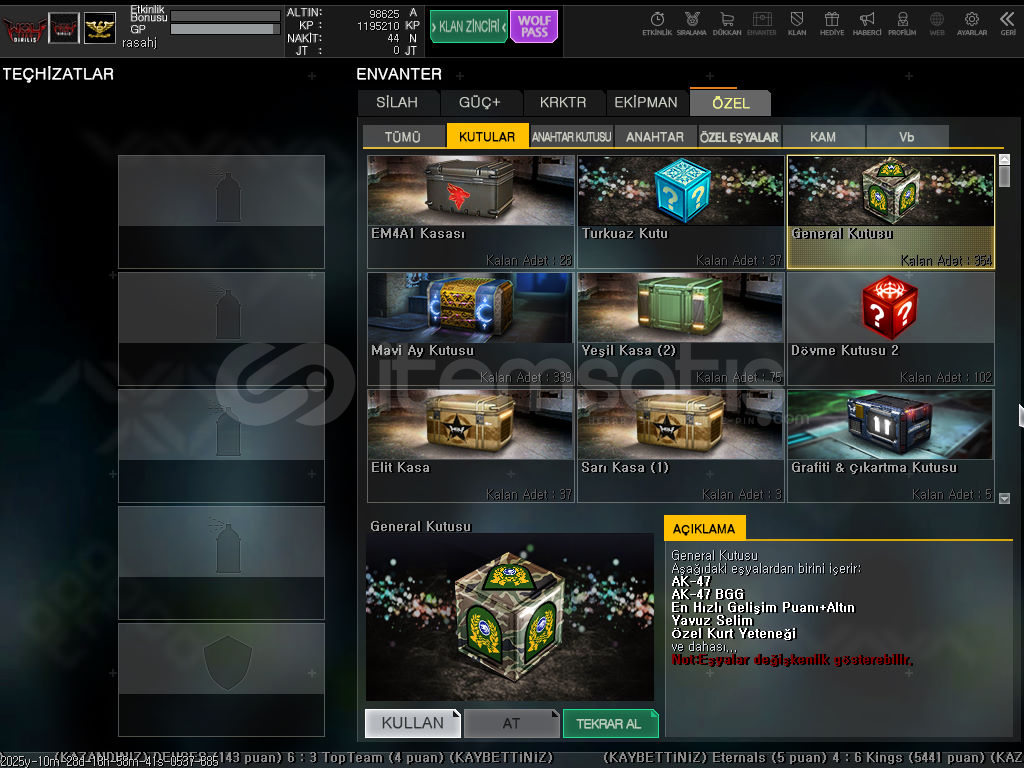Click the 'Özel Kurt Yeteneği' description line
Image resolution: width=1024 pixels, height=768 pixels.
click(733, 633)
